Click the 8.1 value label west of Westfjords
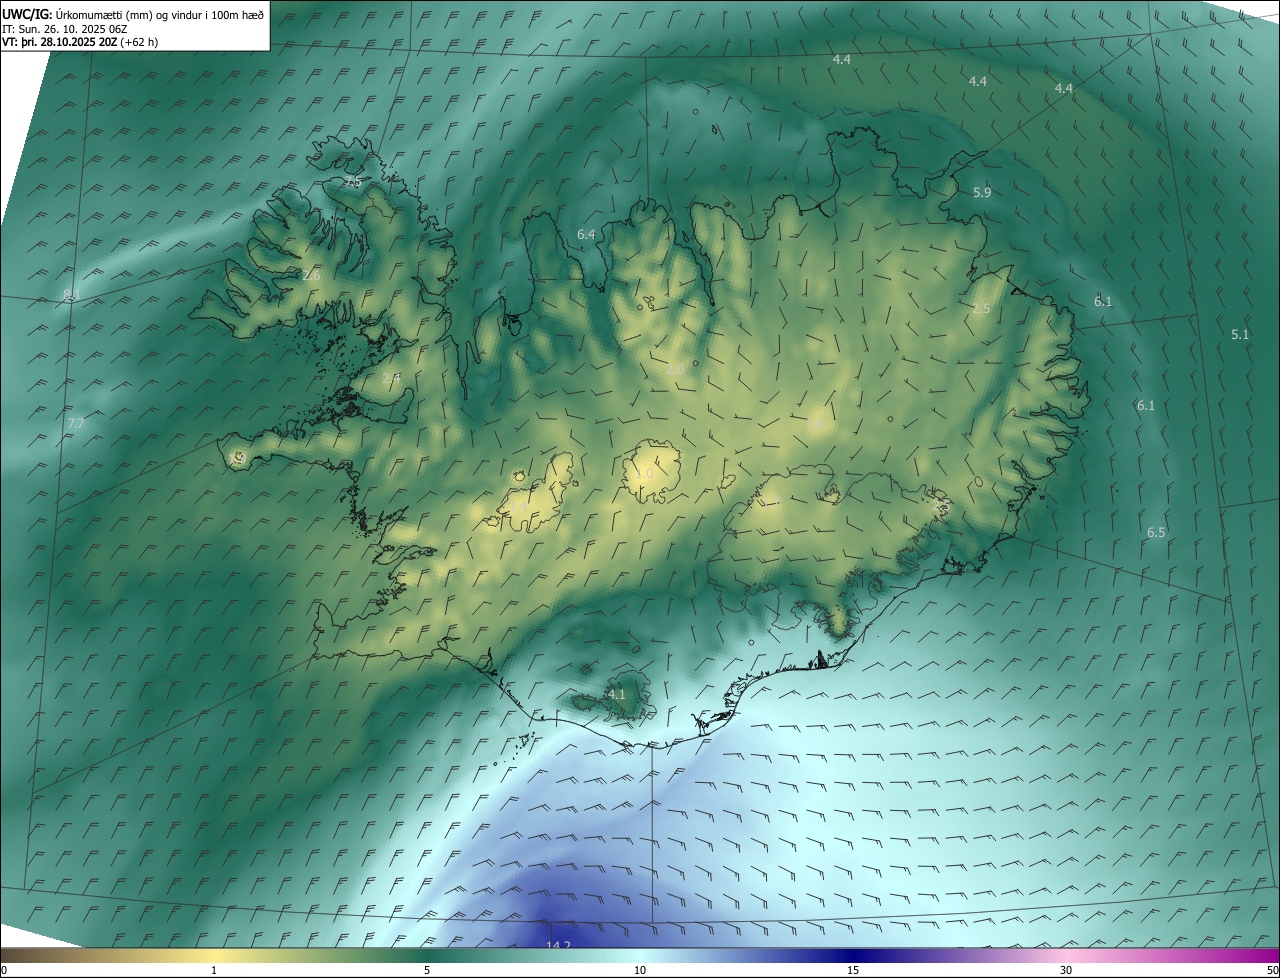The height and width of the screenshot is (978, 1280). coord(71,294)
